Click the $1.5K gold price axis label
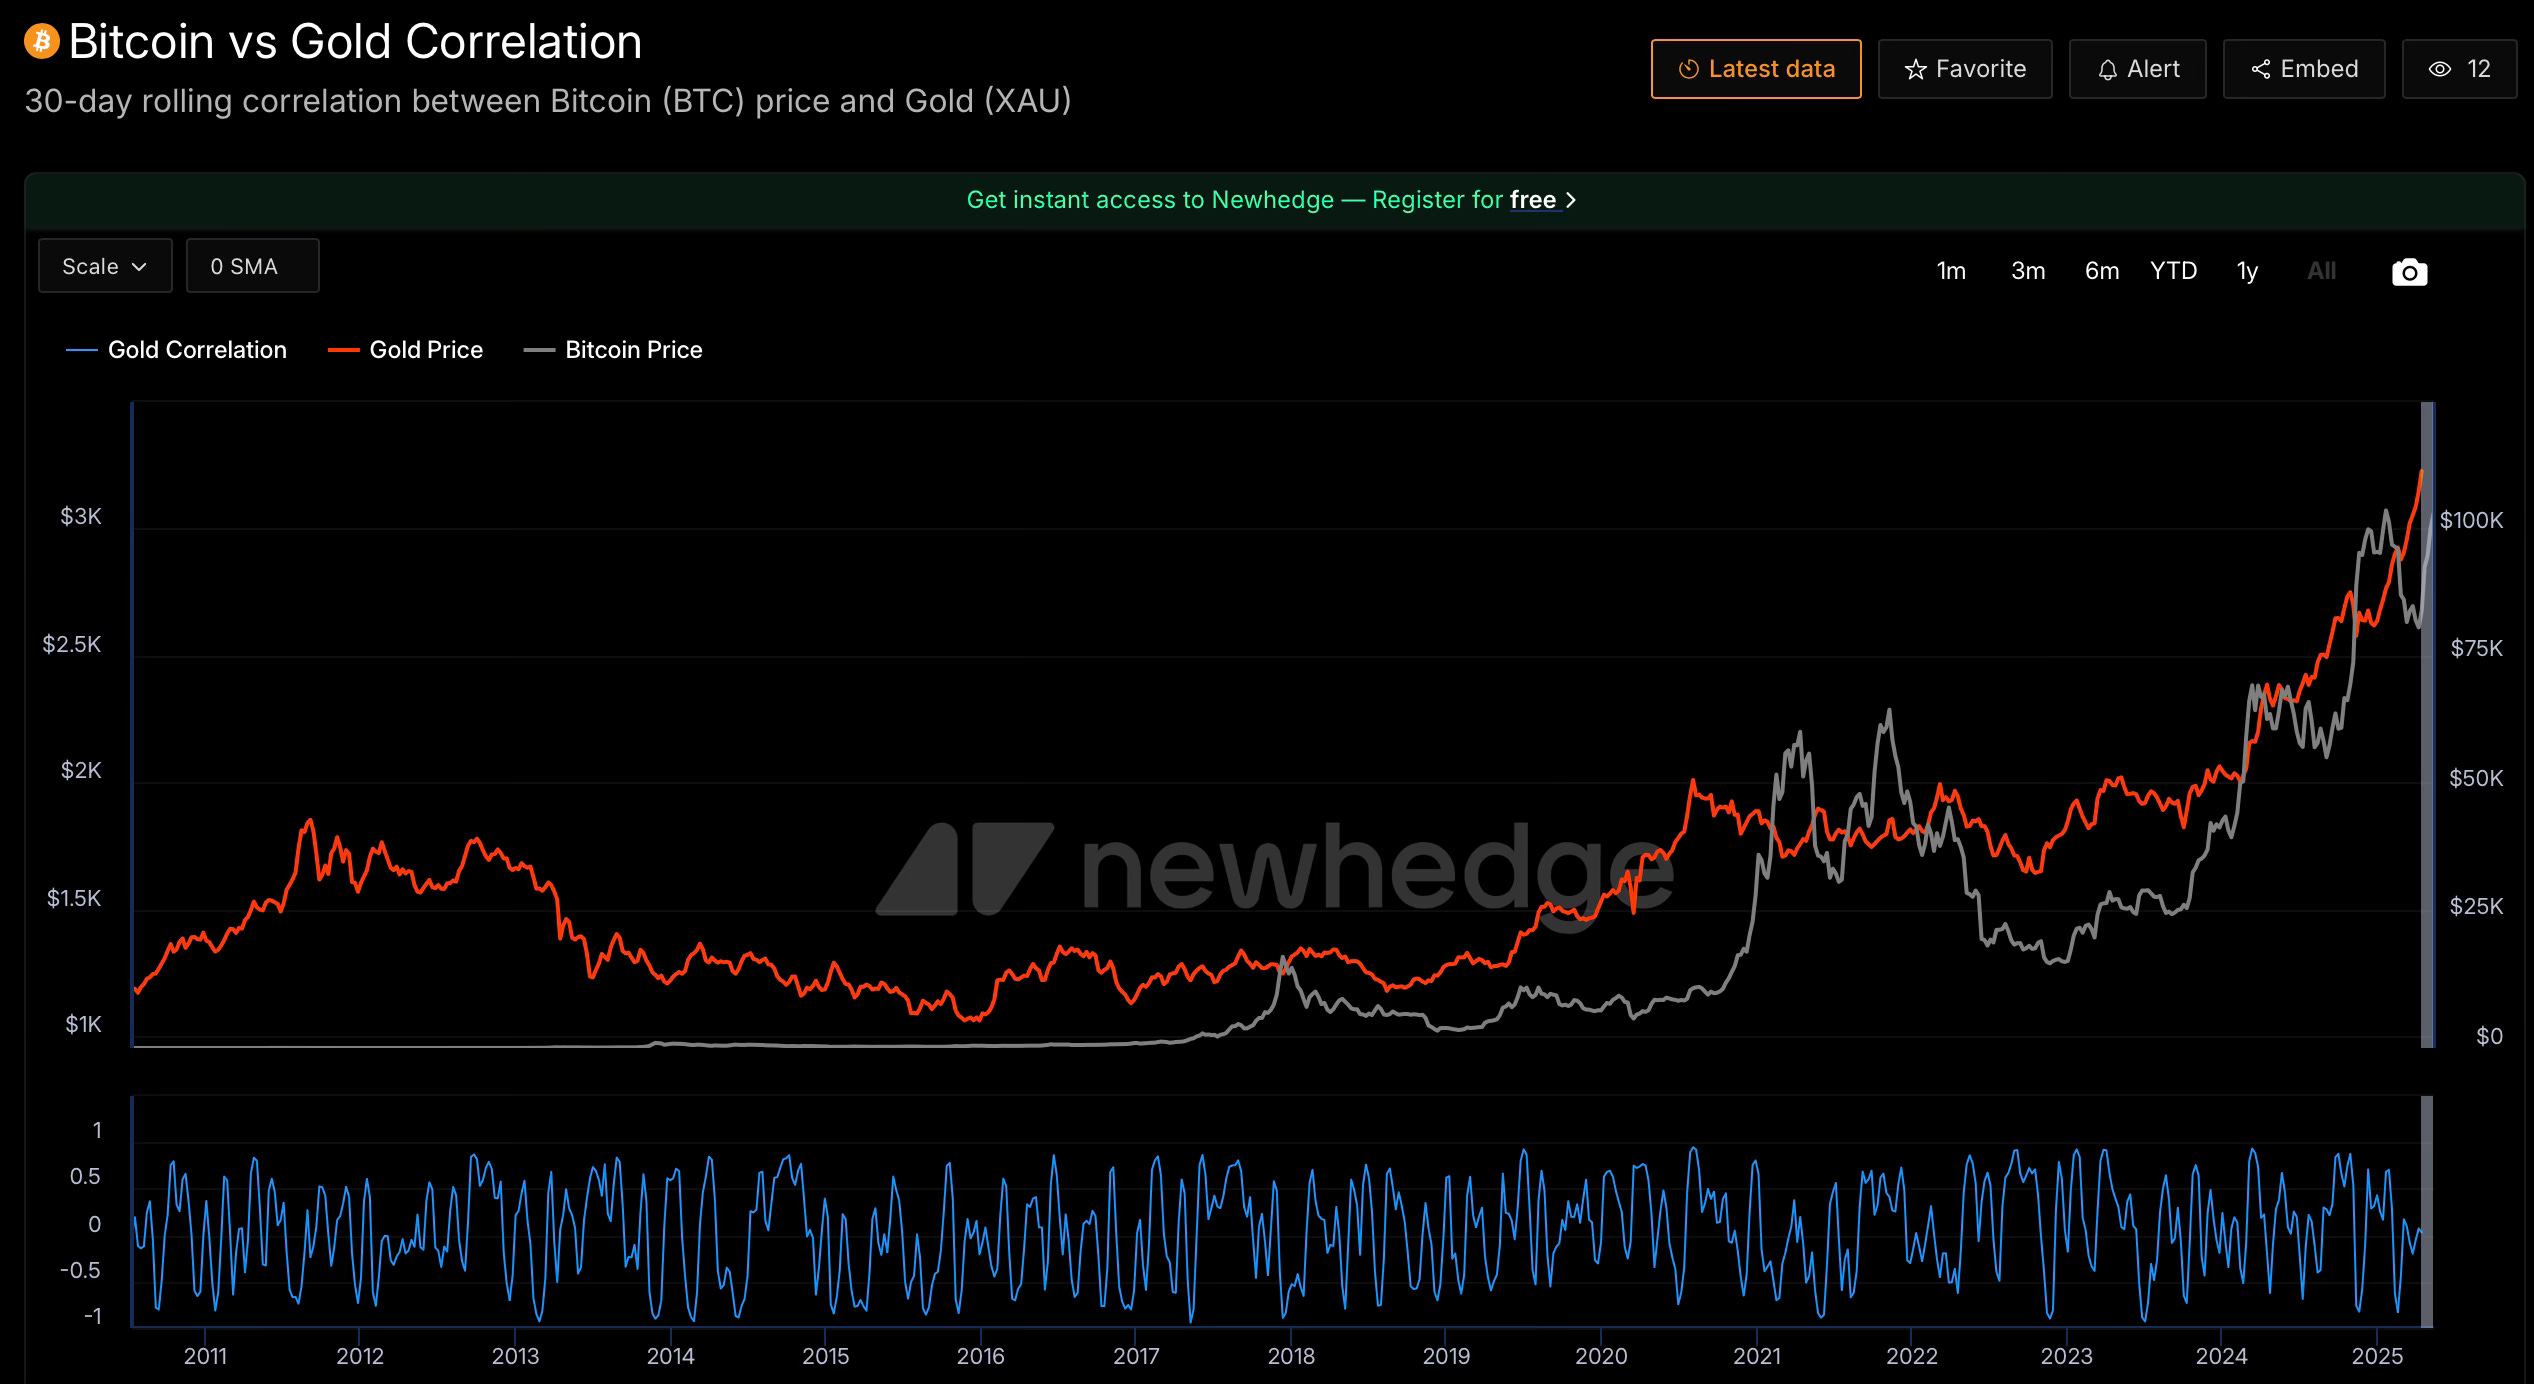The image size is (2534, 1384). coord(75,898)
